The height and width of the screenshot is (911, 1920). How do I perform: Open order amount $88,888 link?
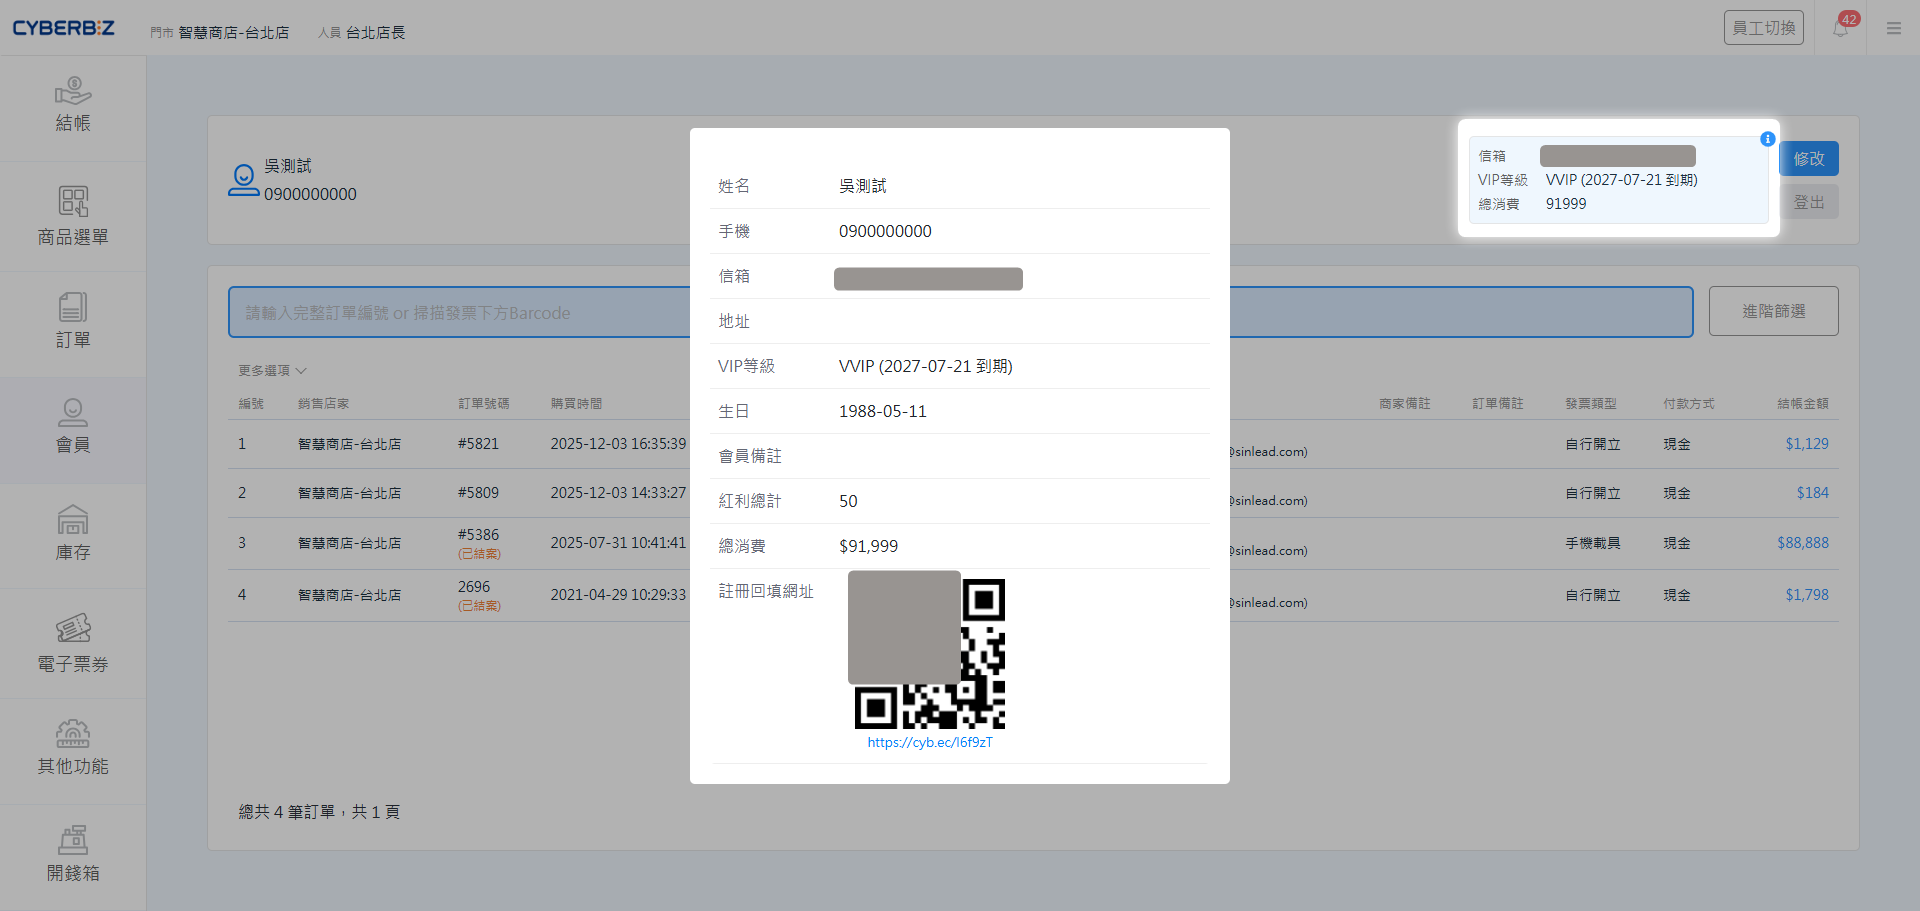click(1802, 543)
